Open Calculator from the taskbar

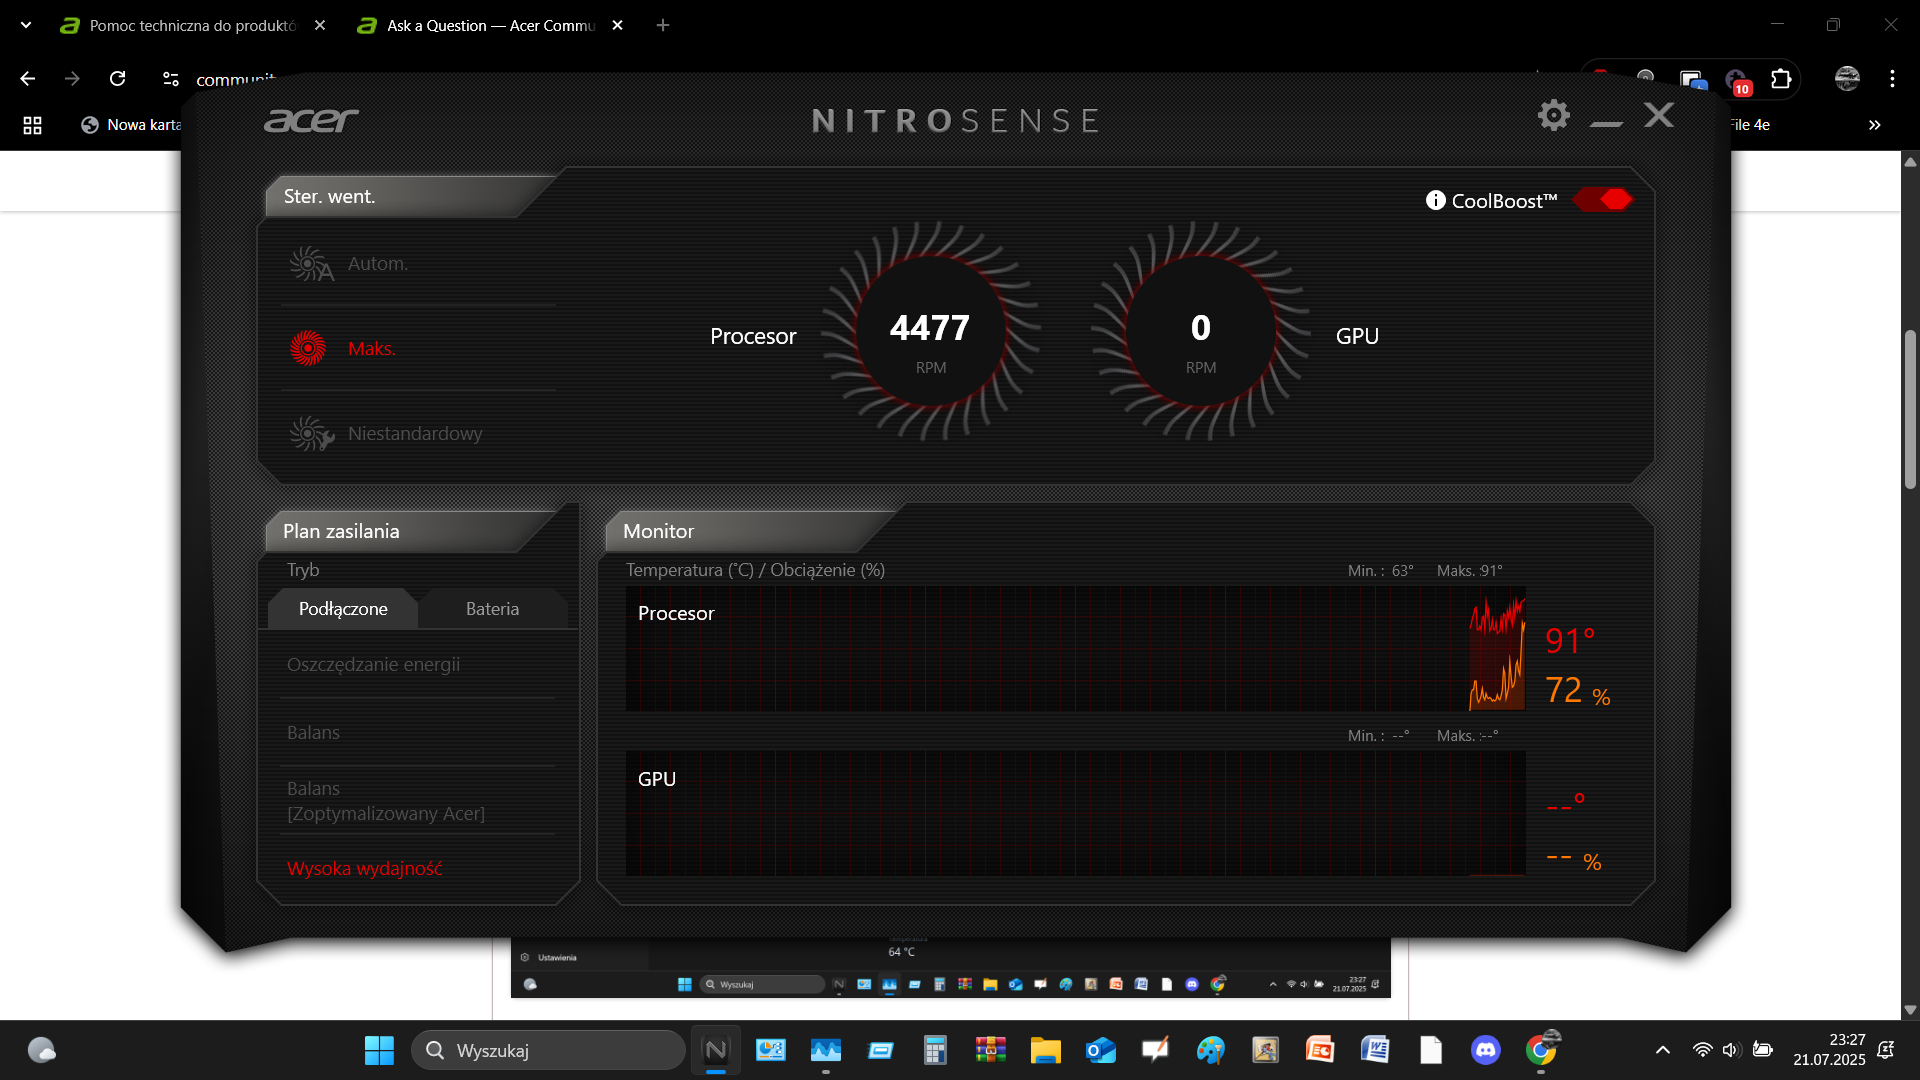(935, 1050)
